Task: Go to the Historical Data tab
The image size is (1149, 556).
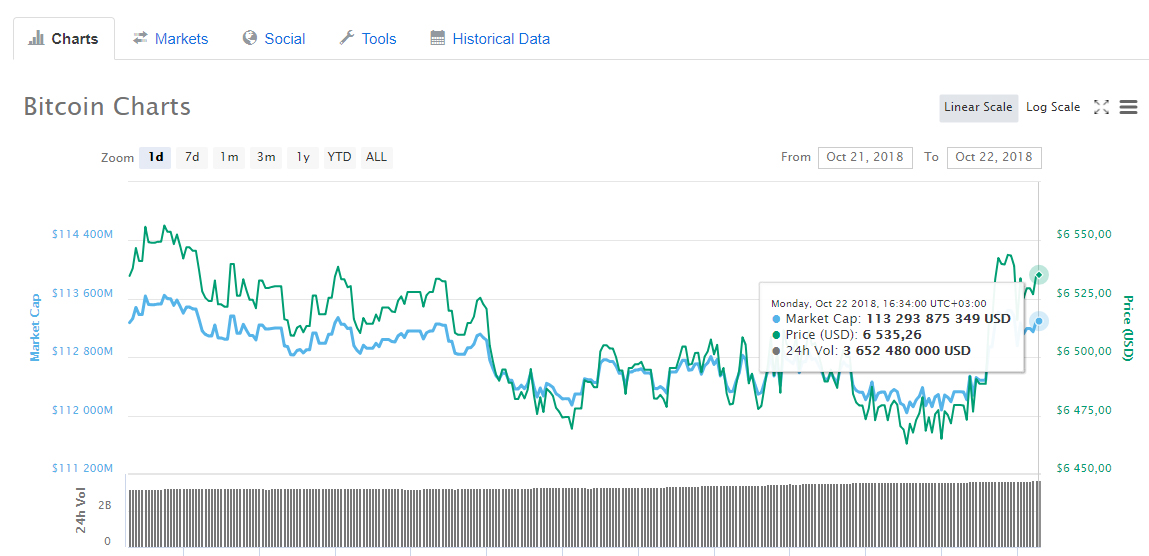Action: coord(489,39)
